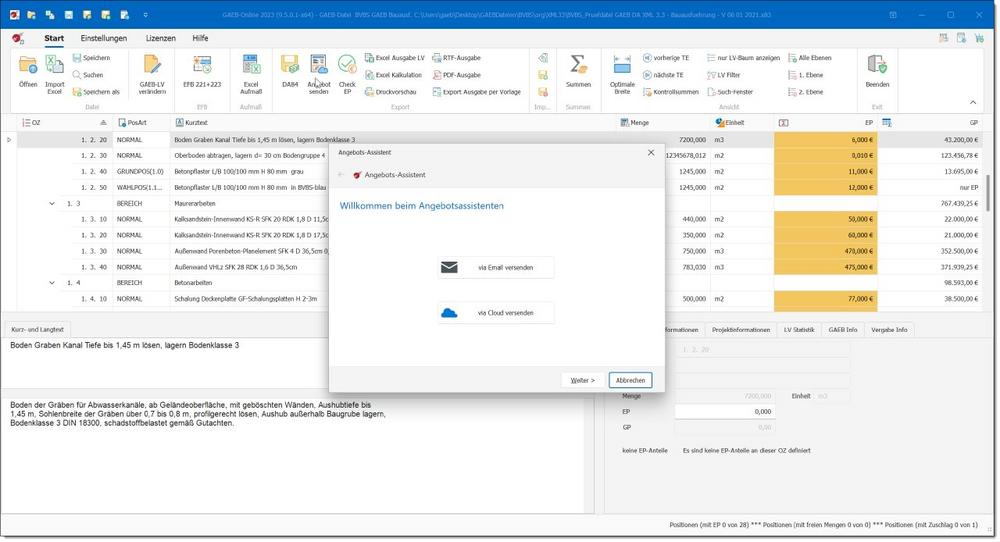1000x542 pixels.
Task: Show Alle Ebenen levels
Action: click(x=810, y=57)
